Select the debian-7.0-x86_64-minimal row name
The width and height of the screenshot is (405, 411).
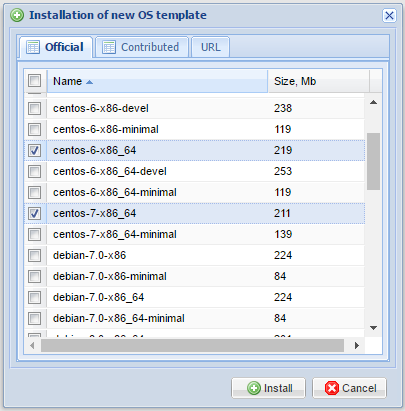(119, 318)
